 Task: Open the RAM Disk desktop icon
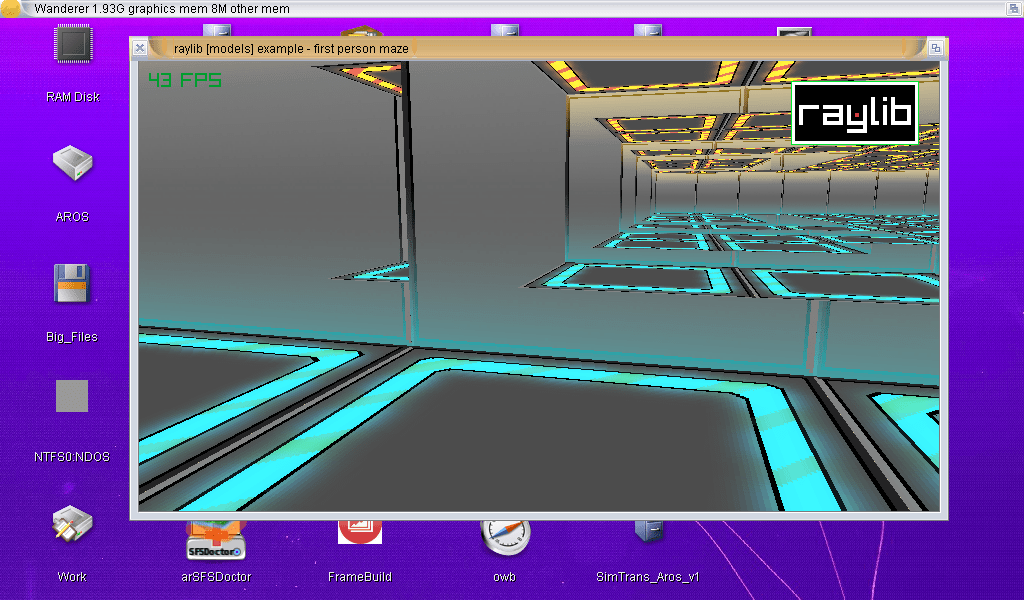pyautogui.click(x=72, y=47)
